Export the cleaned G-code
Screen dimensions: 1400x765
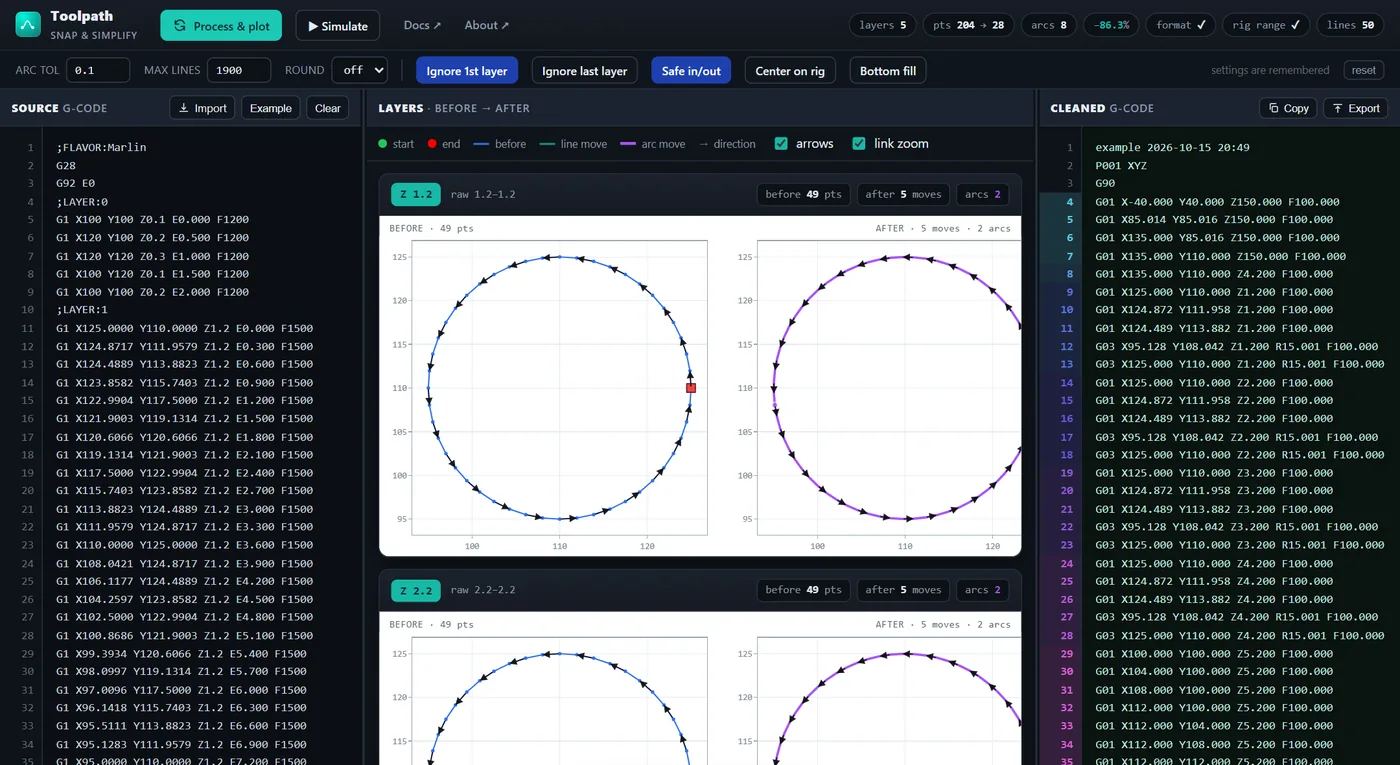click(1355, 108)
